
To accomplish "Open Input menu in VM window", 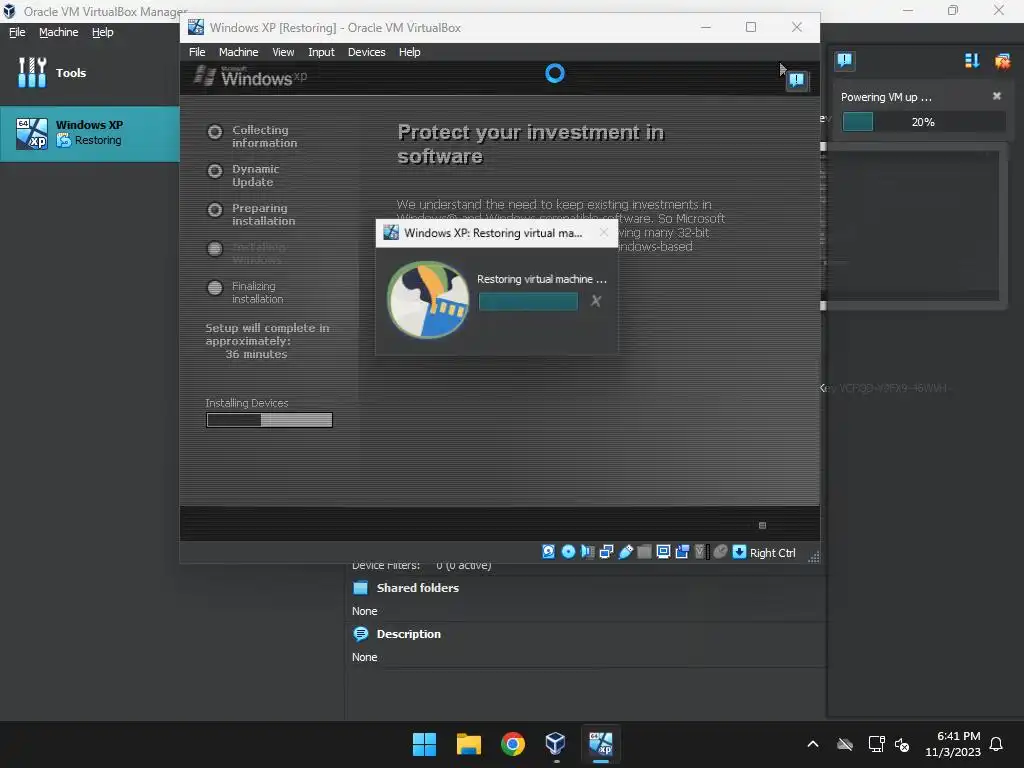I will (x=321, y=52).
